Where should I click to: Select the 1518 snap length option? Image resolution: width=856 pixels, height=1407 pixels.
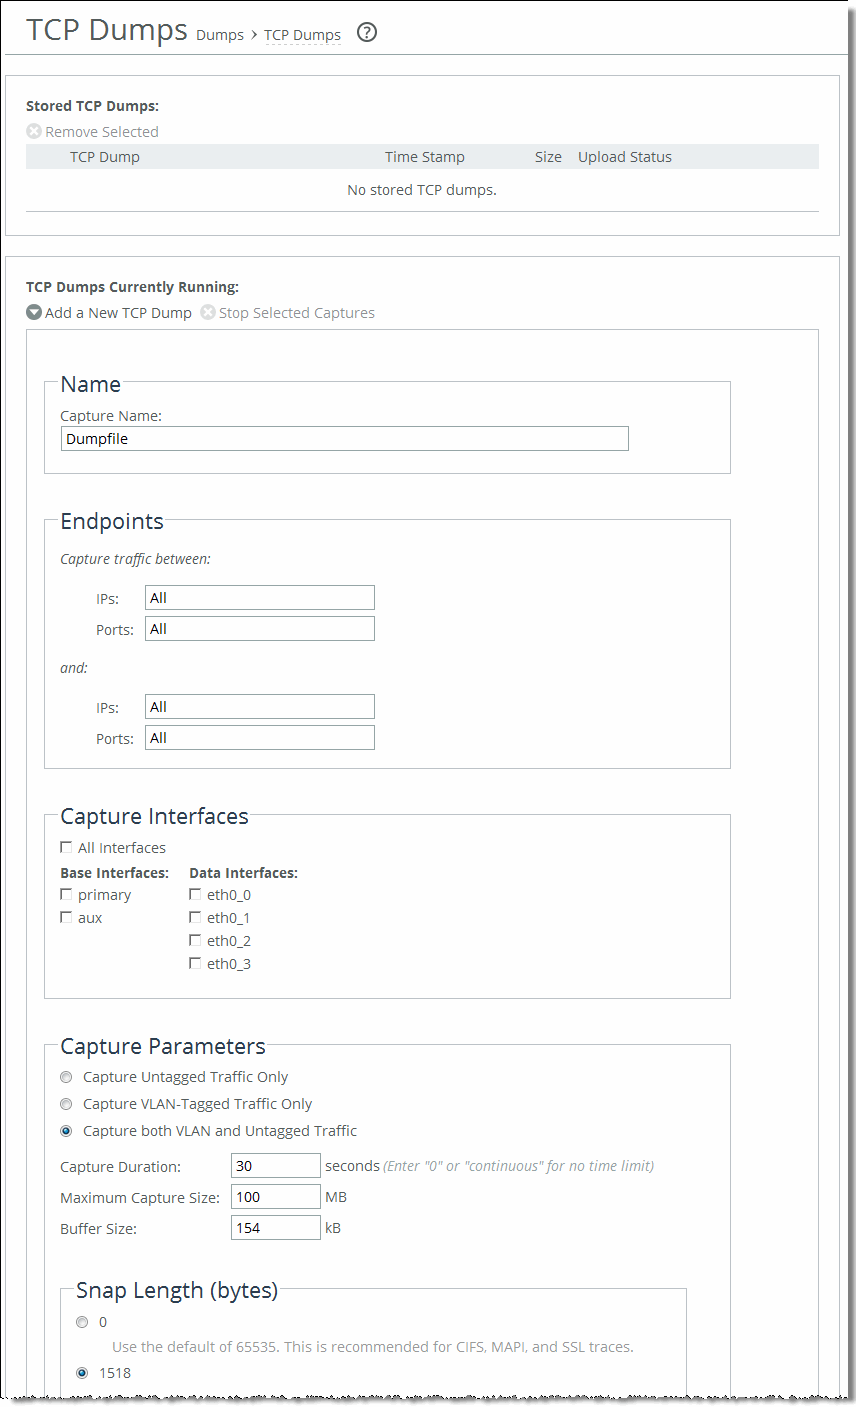coord(82,1373)
